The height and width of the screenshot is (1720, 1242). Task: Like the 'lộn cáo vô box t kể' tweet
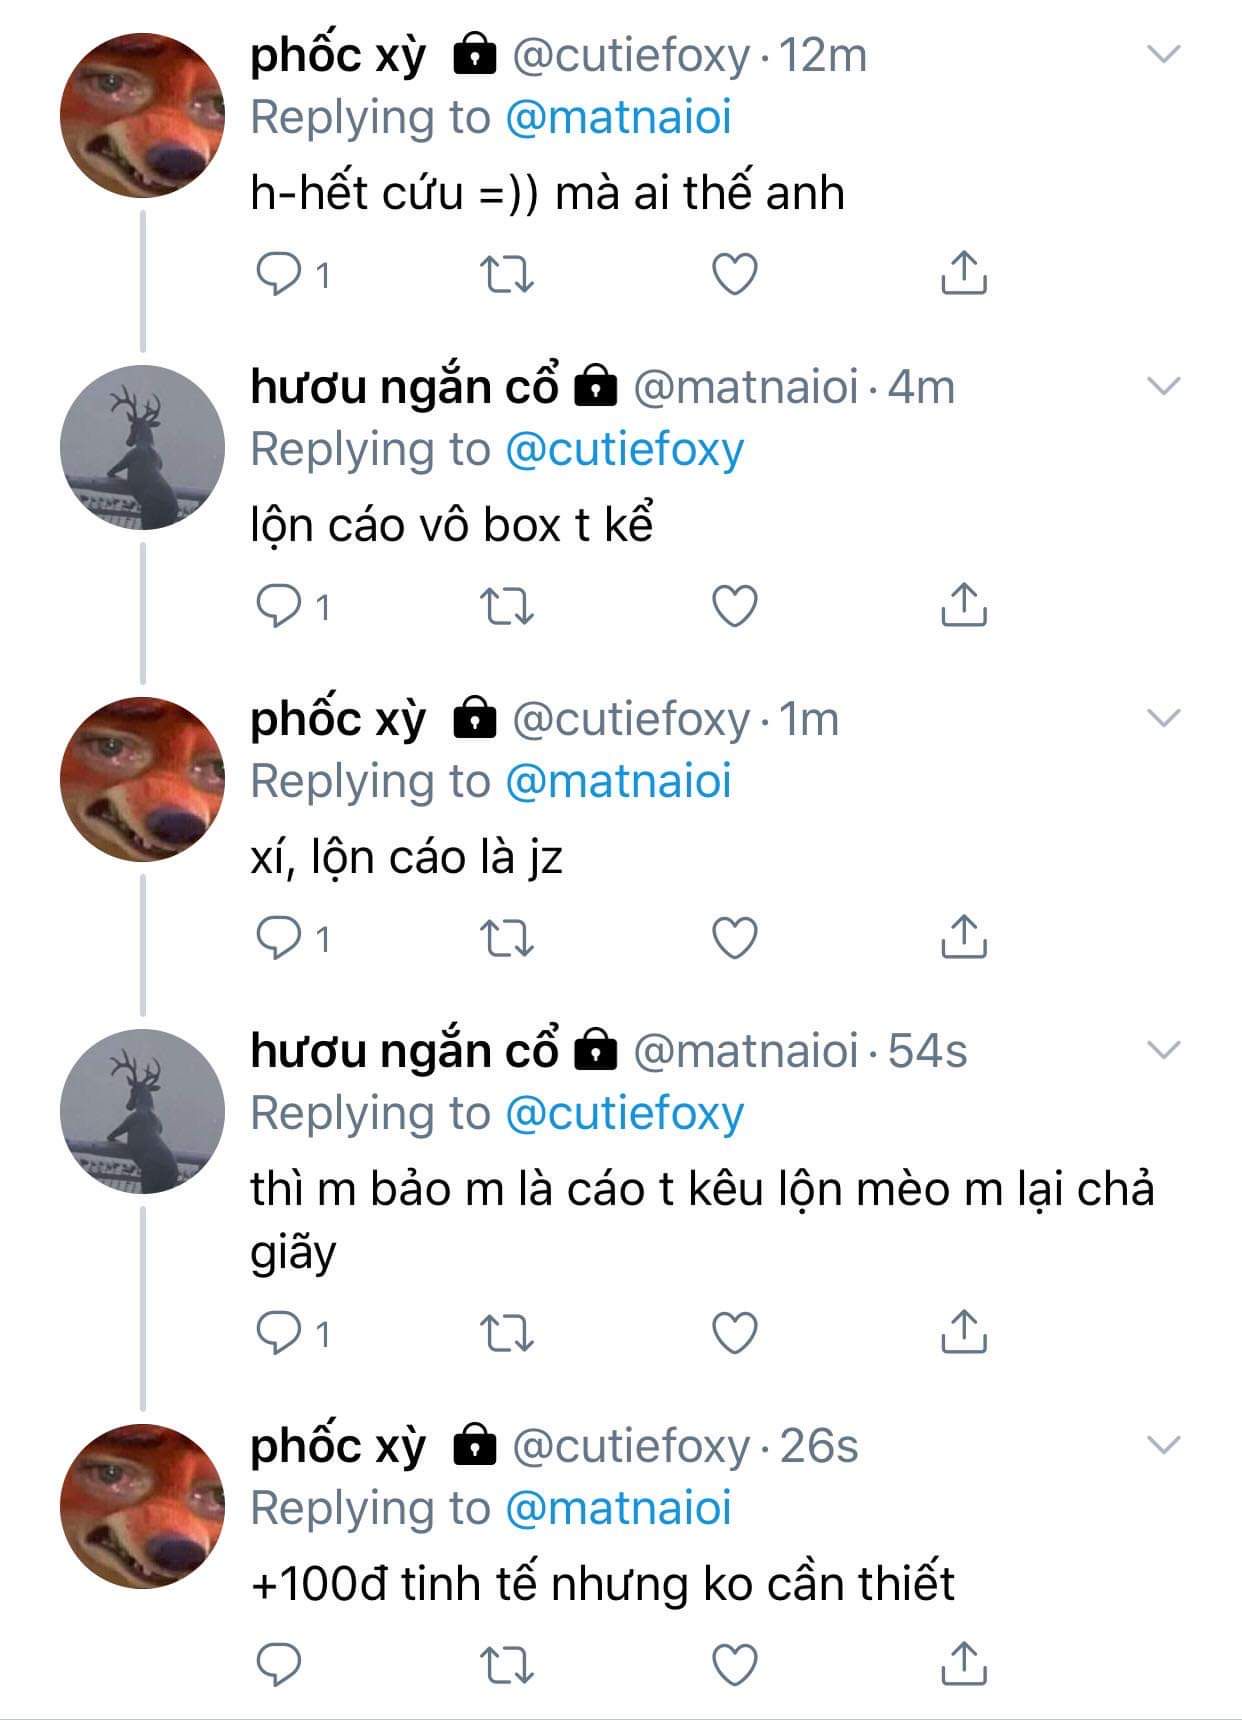click(x=734, y=606)
